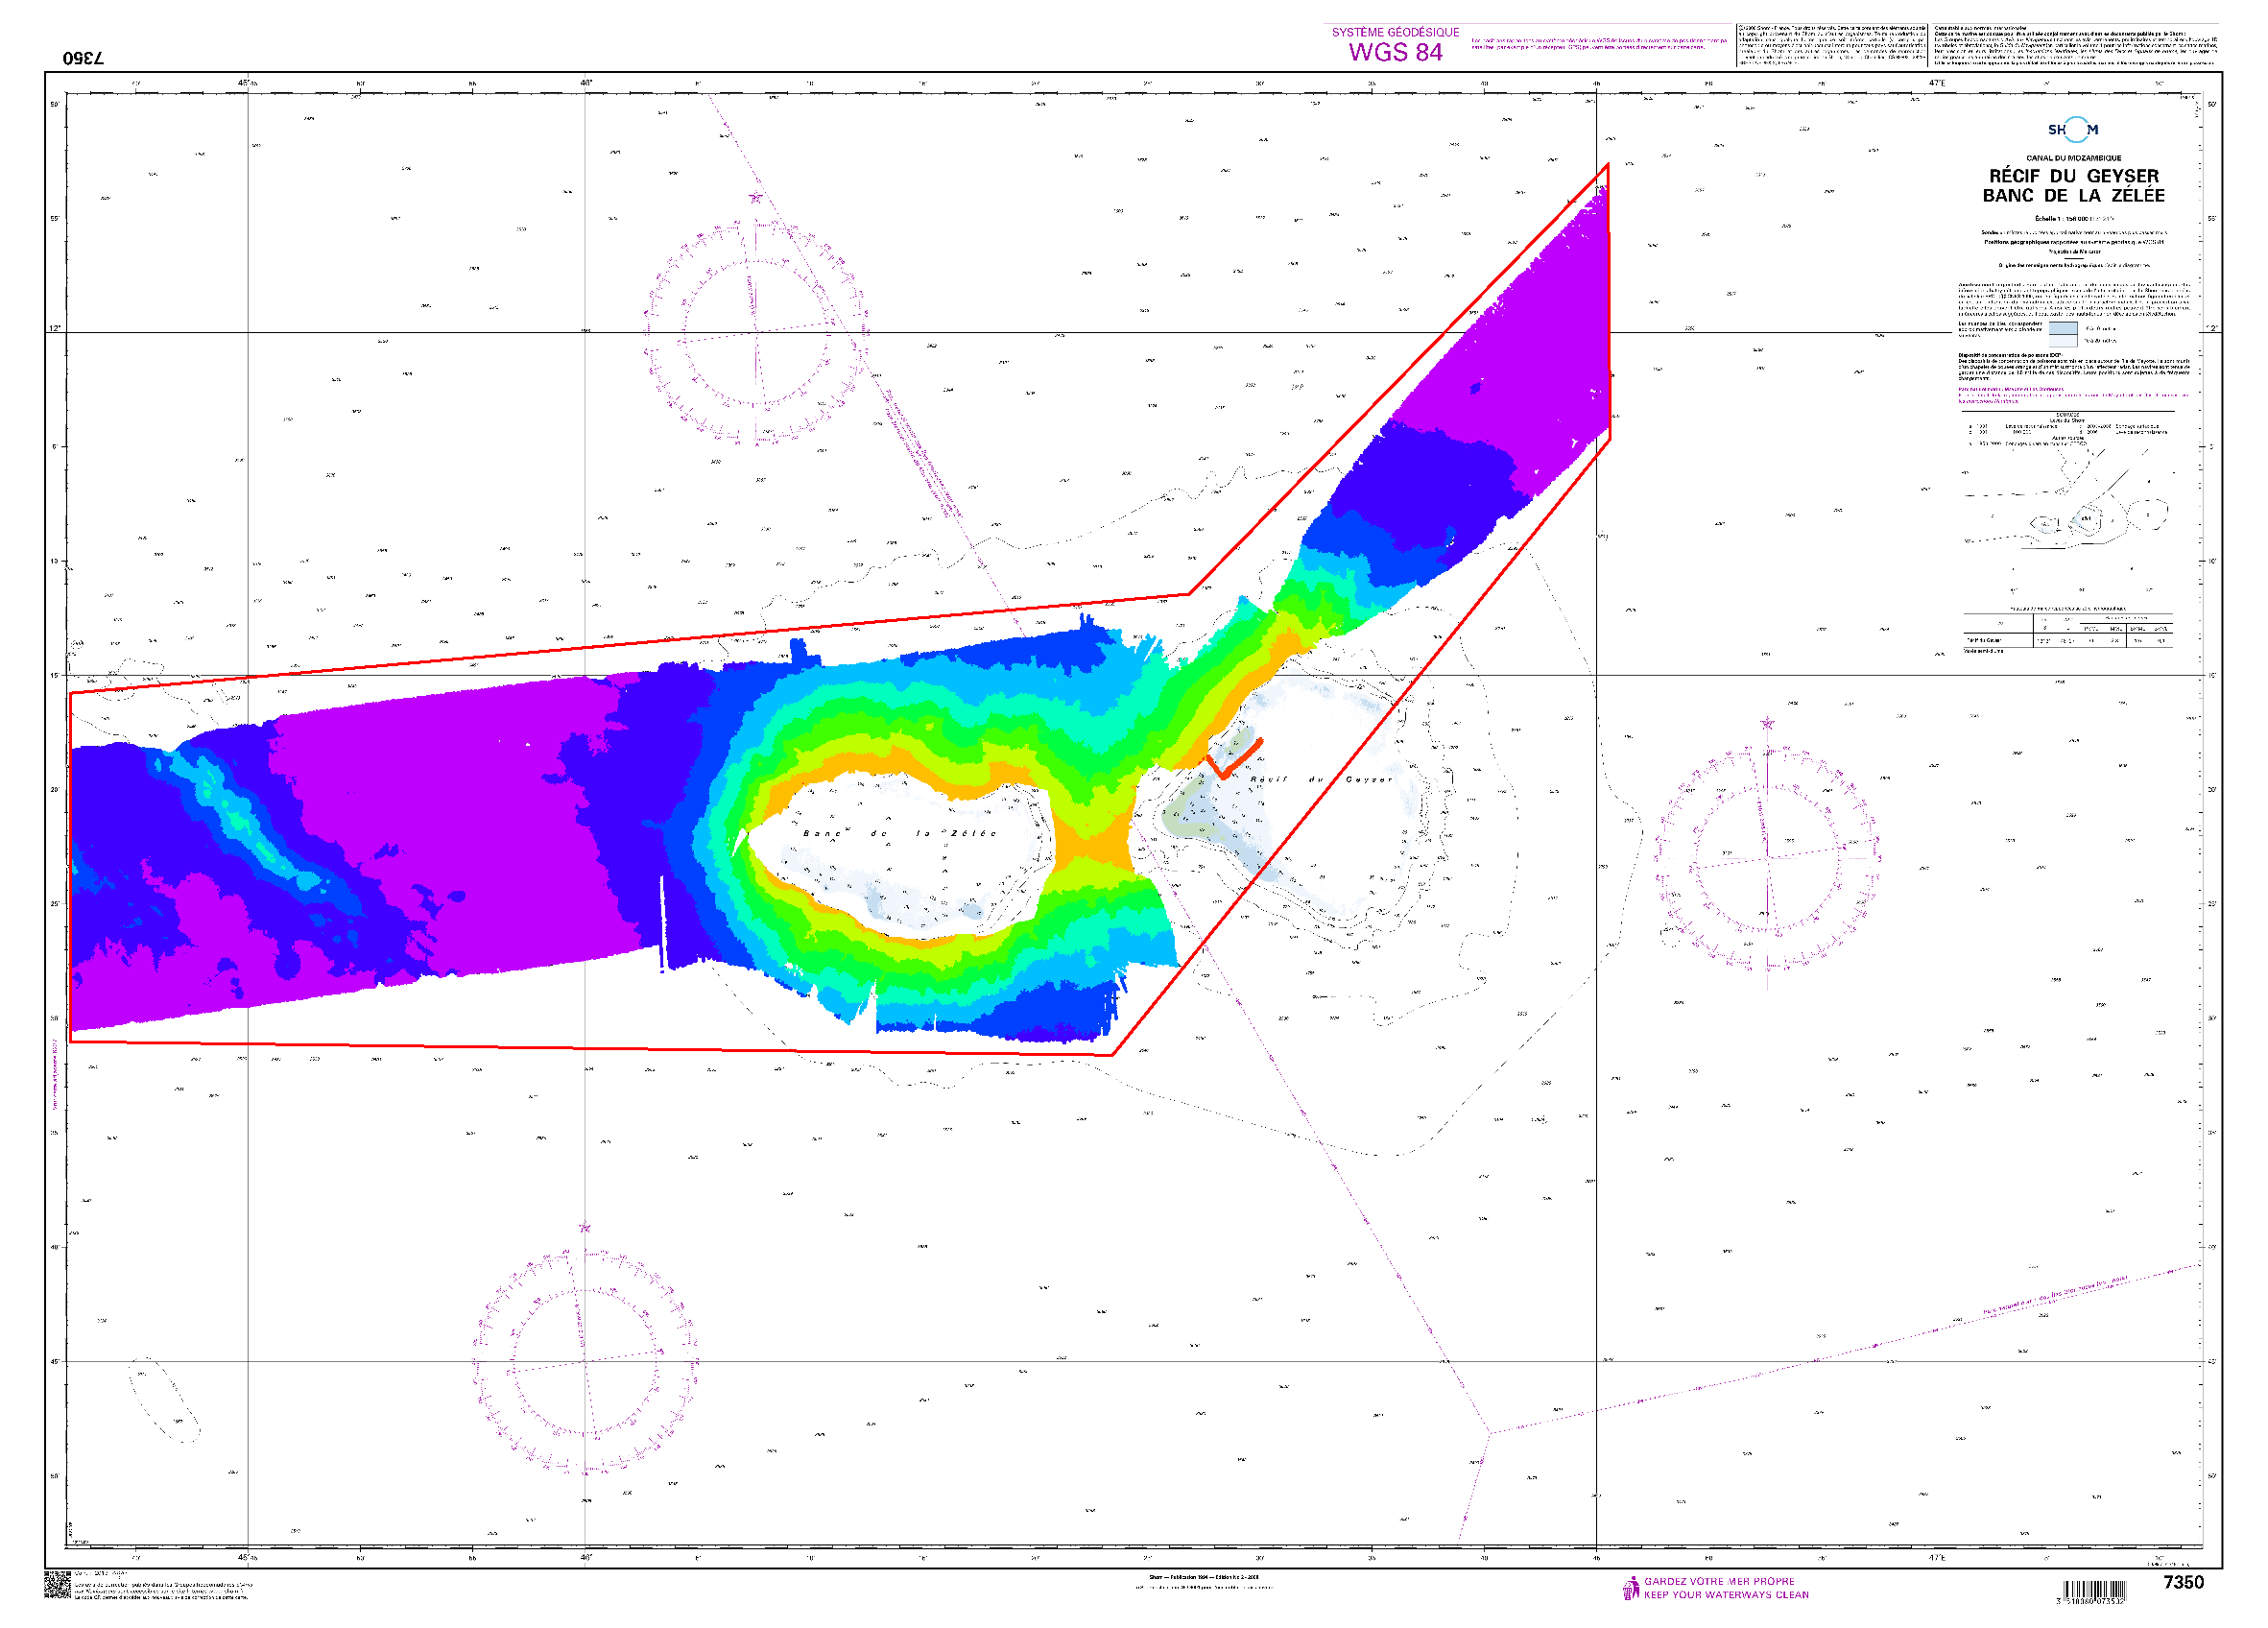This screenshot has width=2268, height=1628.
Task: Click the upper-left compass rose center
Action: pos(755,331)
